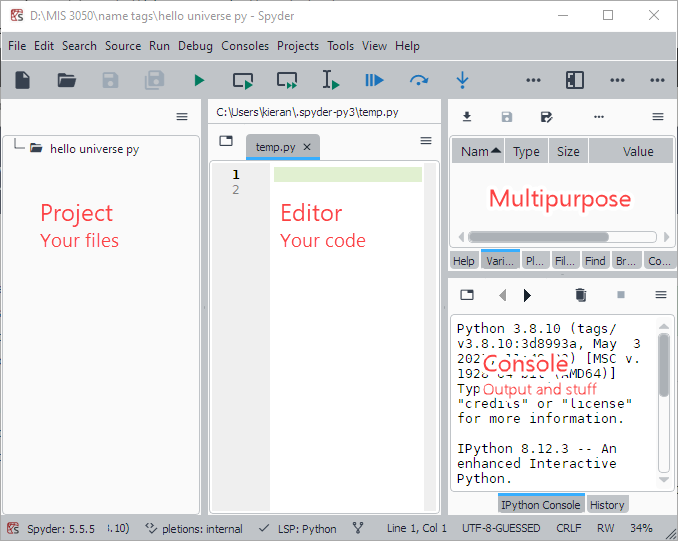The width and height of the screenshot is (678, 541).
Task: Save data as icon in Variable Explorer
Action: [547, 117]
